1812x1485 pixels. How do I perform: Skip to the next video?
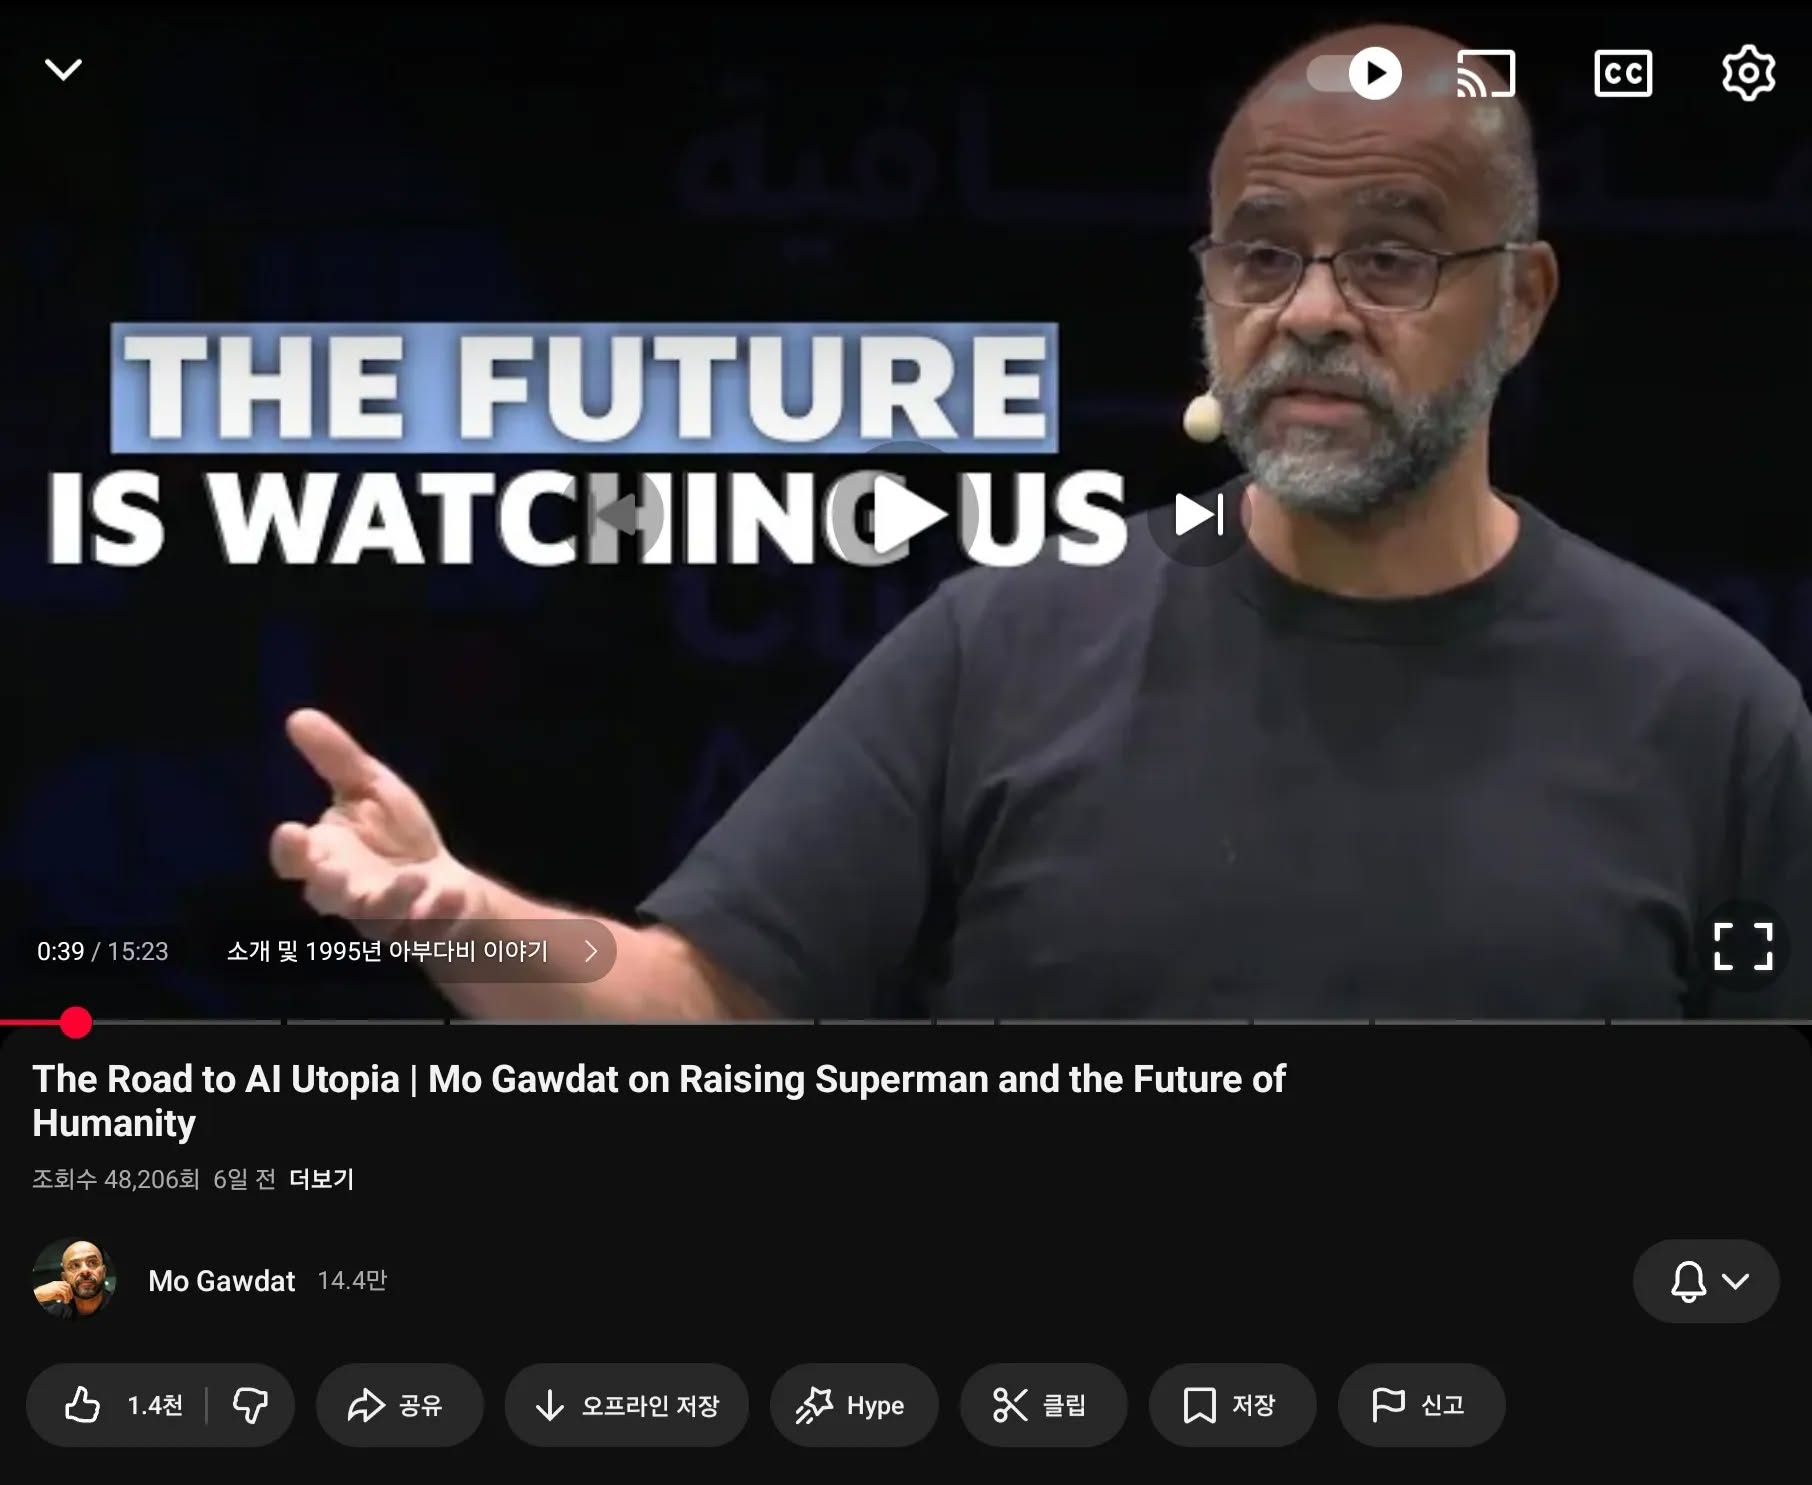[x=1198, y=515]
